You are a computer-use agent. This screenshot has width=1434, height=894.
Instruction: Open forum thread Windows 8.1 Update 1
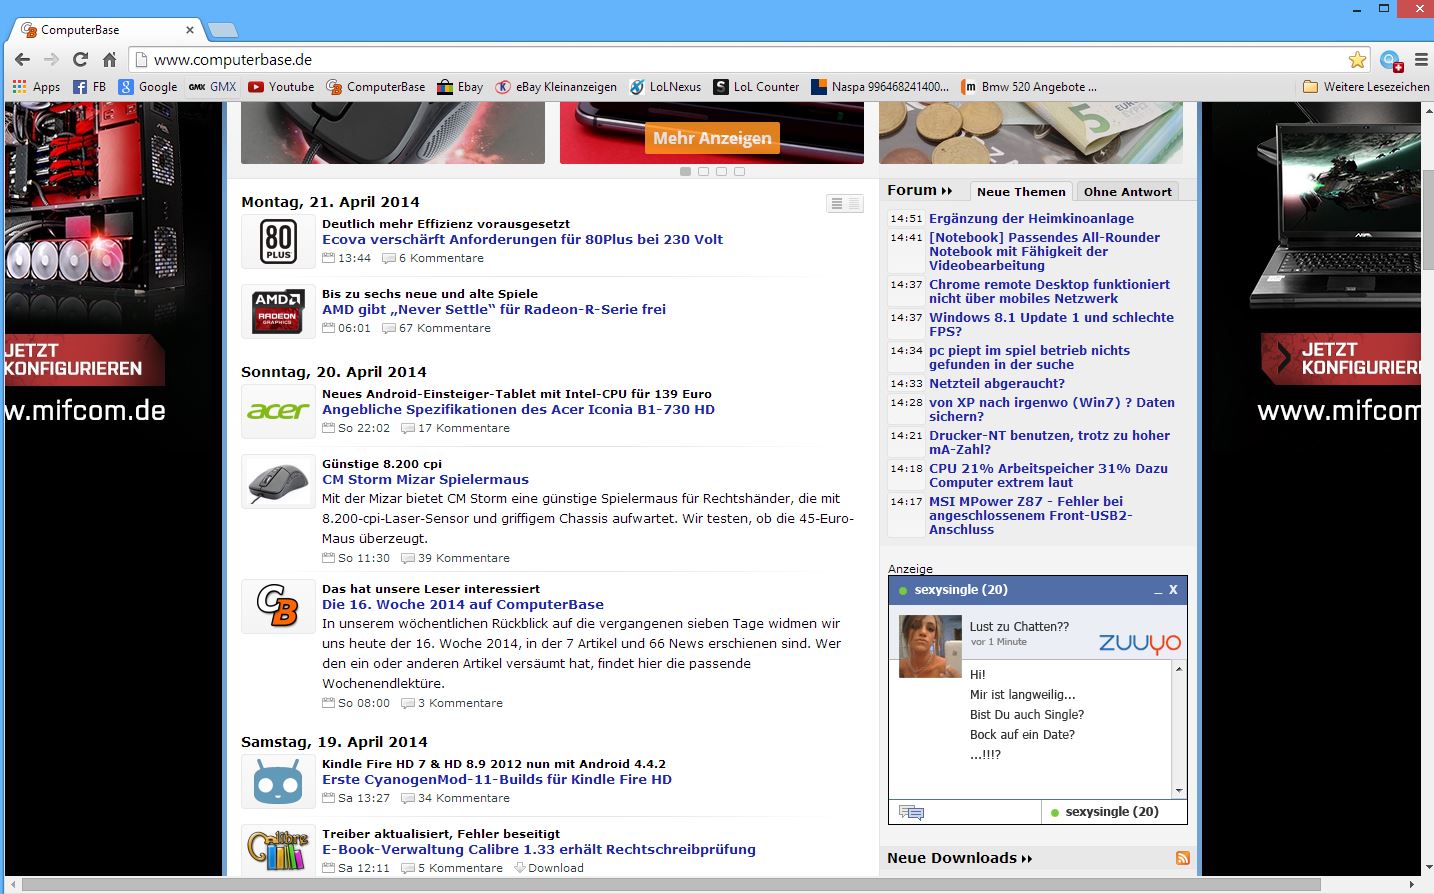pyautogui.click(x=1051, y=325)
